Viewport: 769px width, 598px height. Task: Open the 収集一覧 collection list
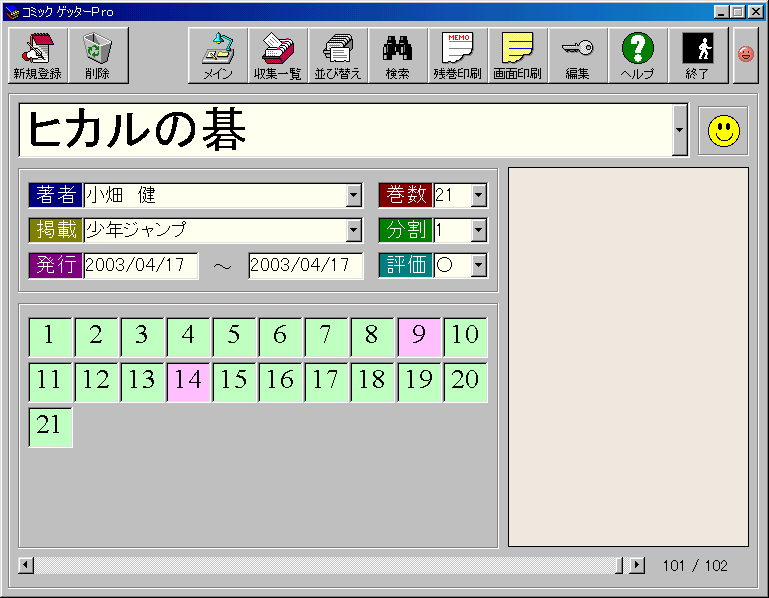click(278, 55)
